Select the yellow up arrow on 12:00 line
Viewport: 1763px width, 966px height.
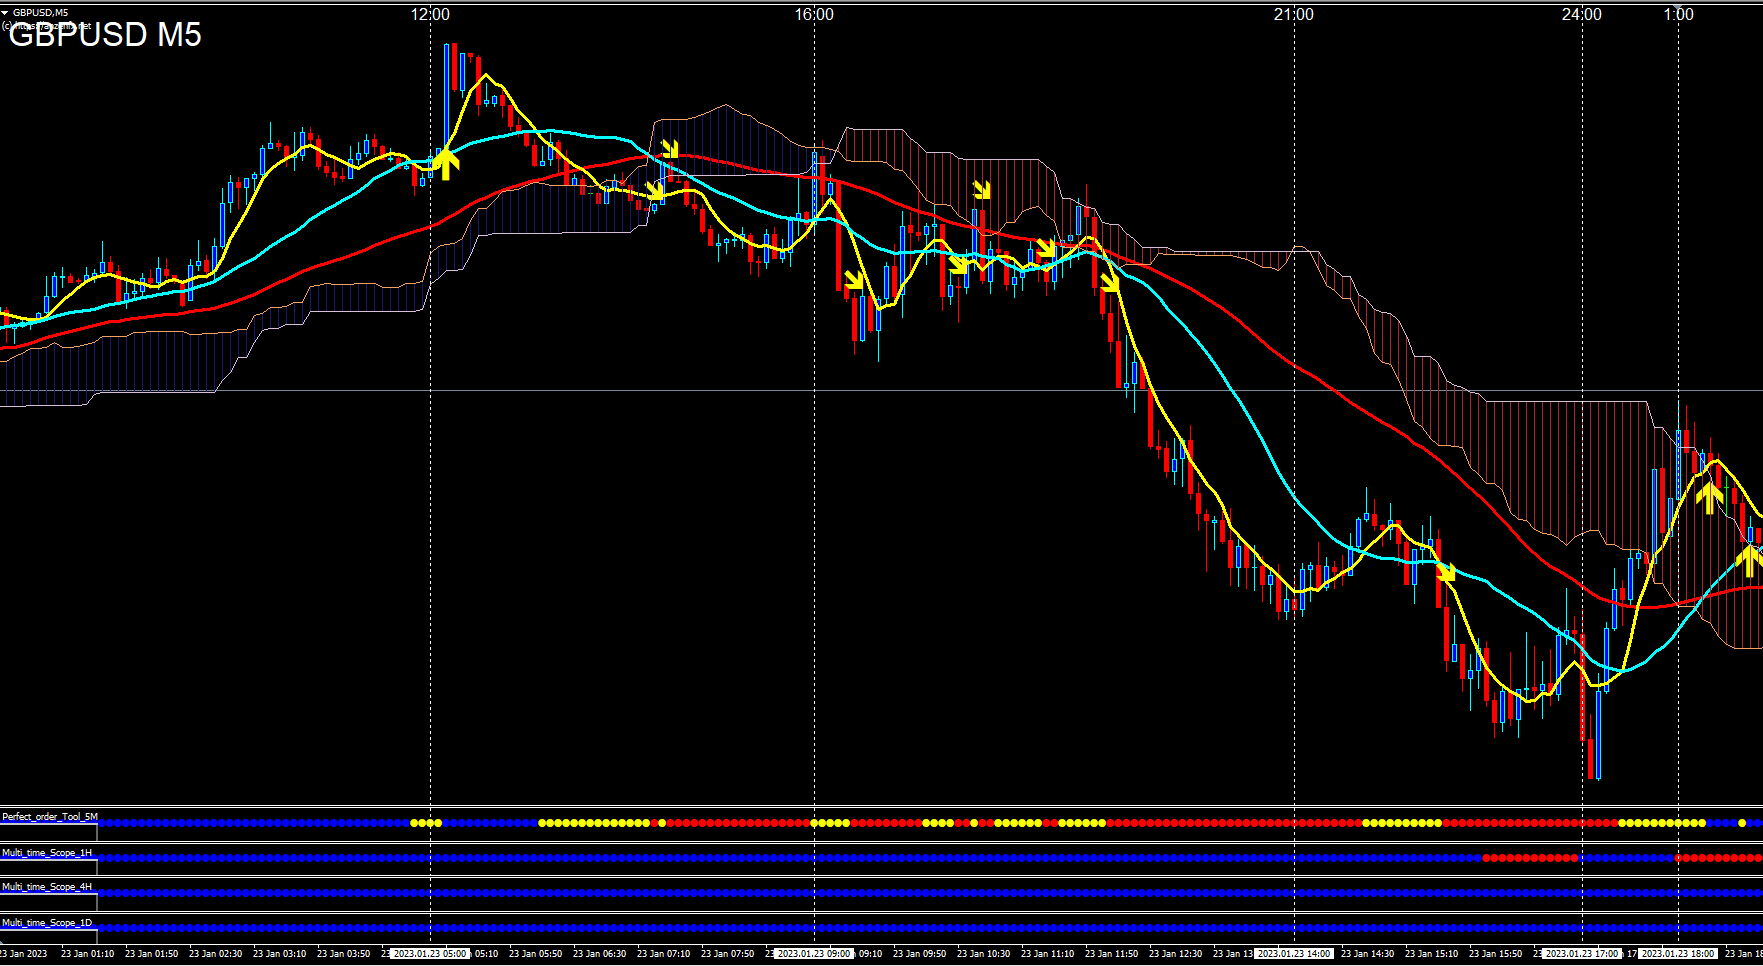point(446,163)
